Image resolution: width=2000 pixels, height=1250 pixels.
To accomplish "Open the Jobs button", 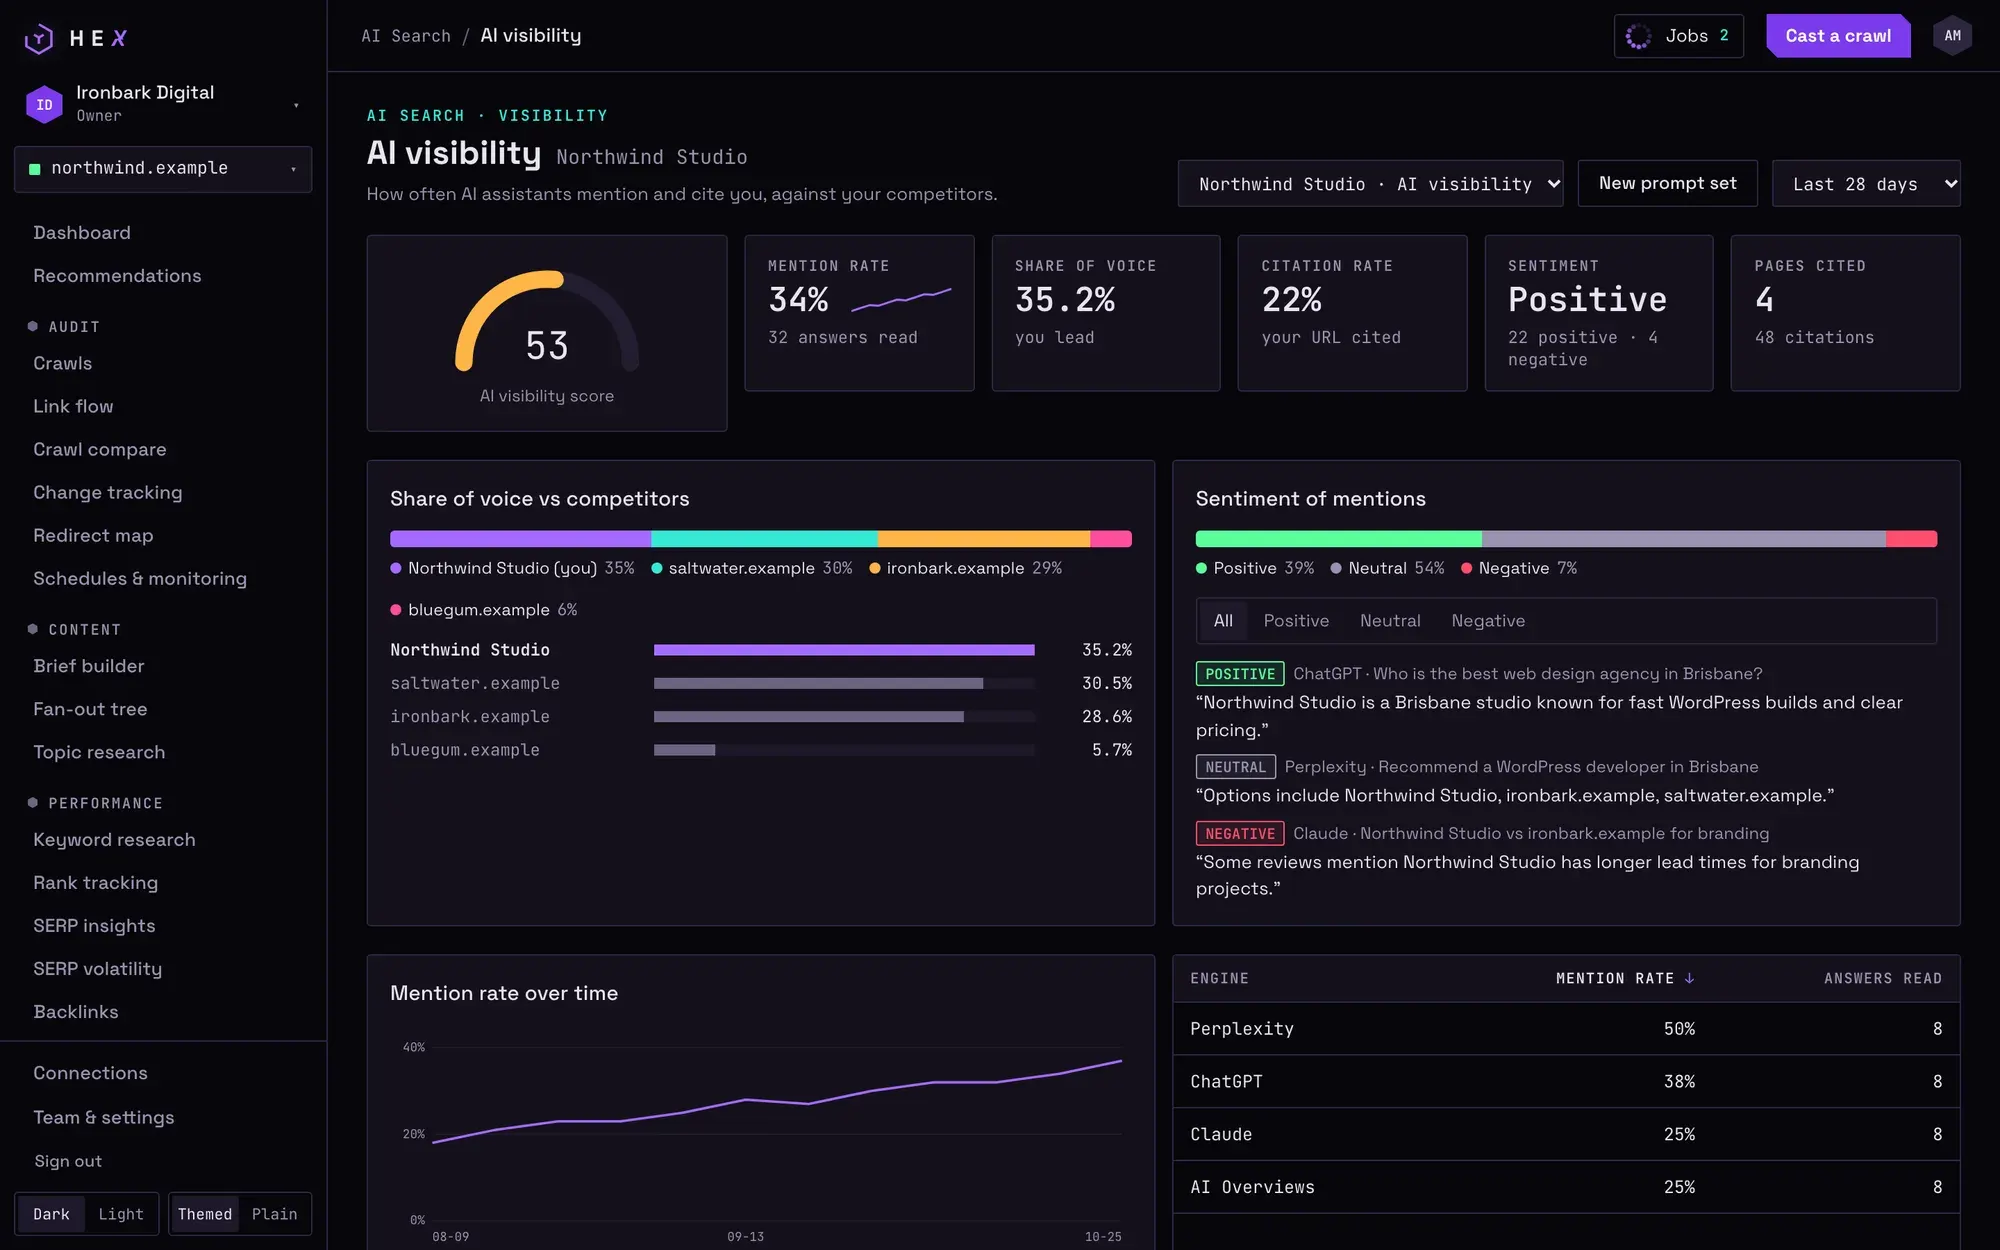I will (x=1679, y=36).
